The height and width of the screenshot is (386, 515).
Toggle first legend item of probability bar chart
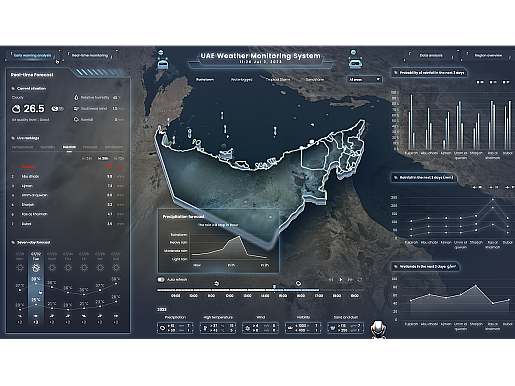pyautogui.click(x=480, y=82)
